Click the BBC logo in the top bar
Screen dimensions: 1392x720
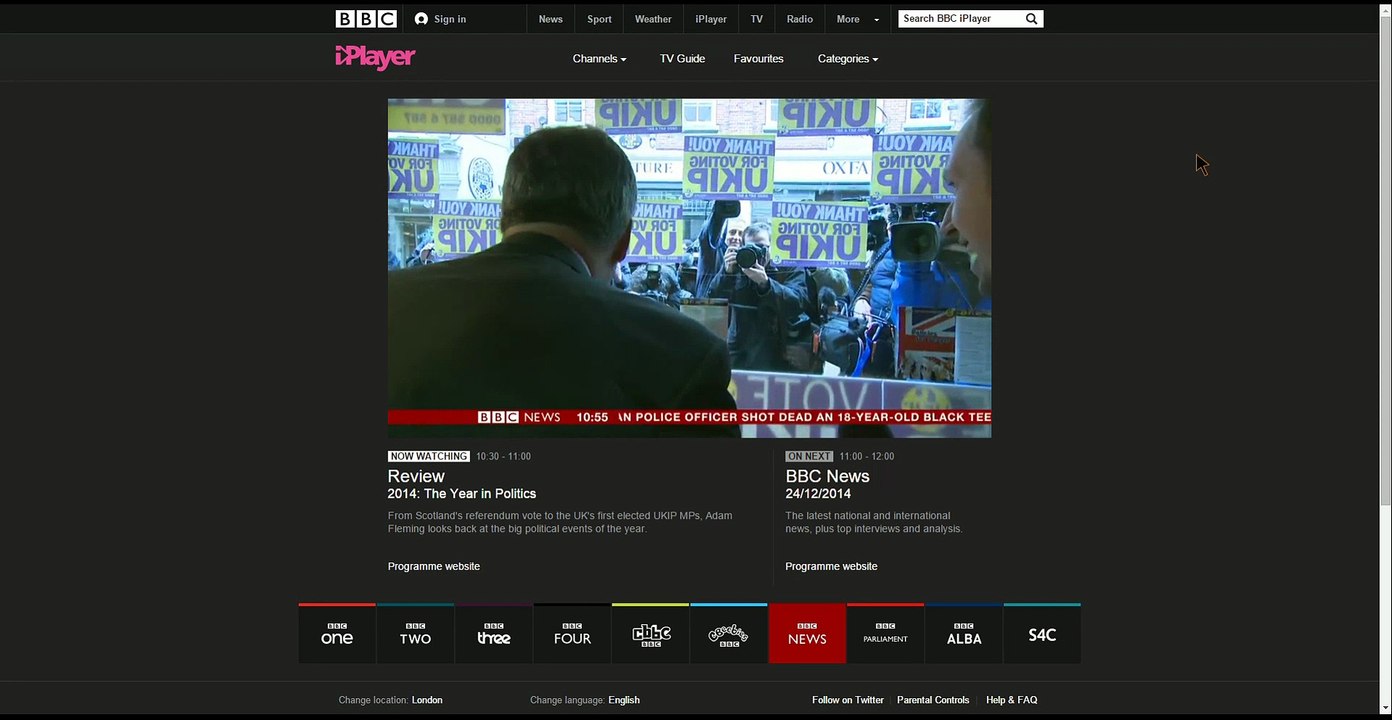click(366, 19)
